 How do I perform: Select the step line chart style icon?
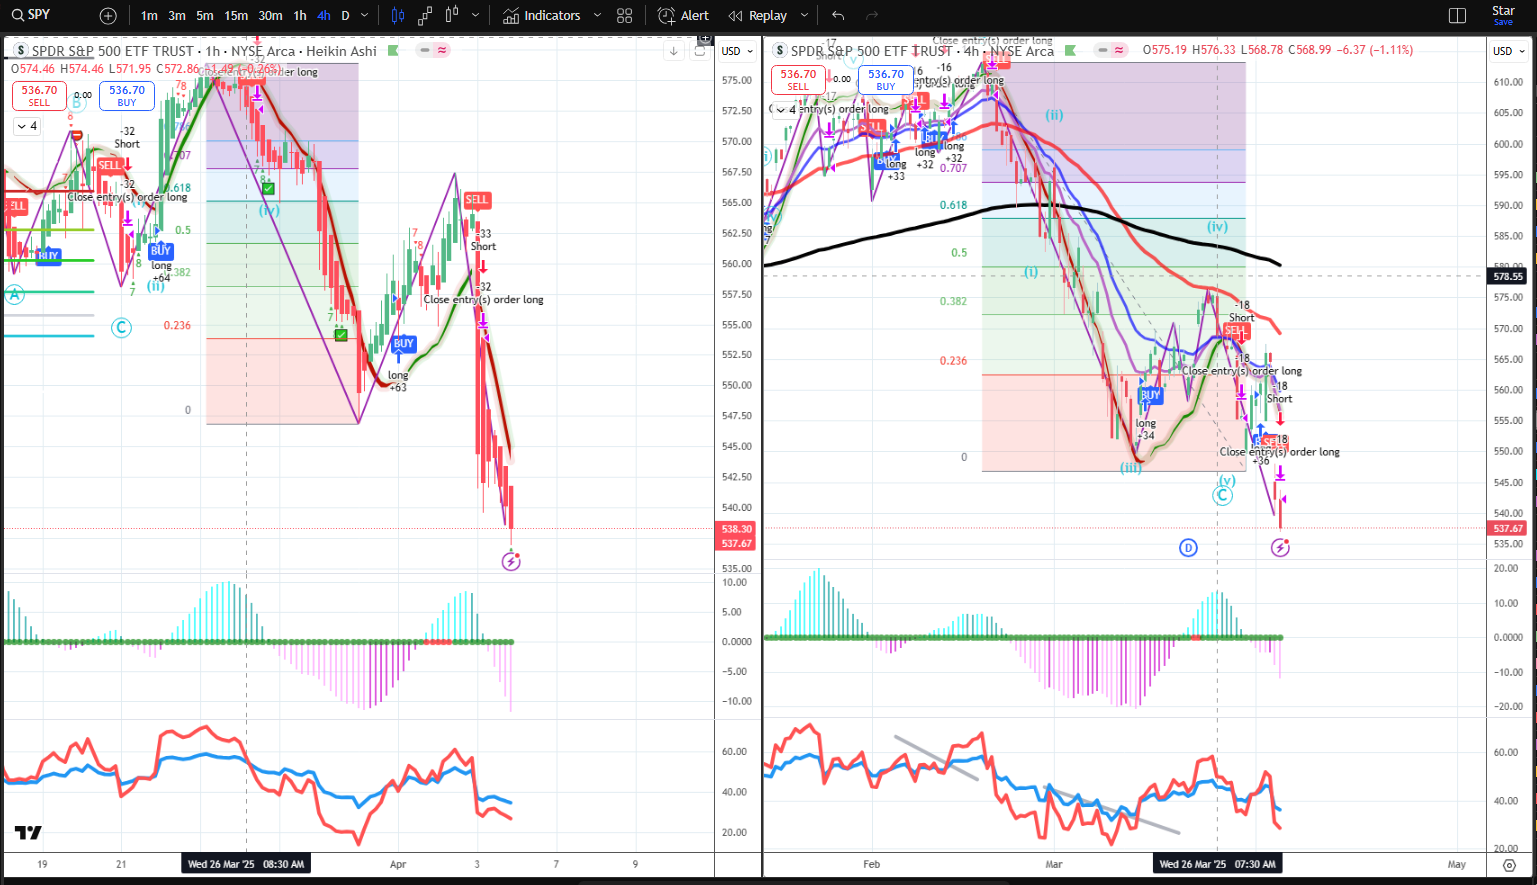tap(425, 16)
